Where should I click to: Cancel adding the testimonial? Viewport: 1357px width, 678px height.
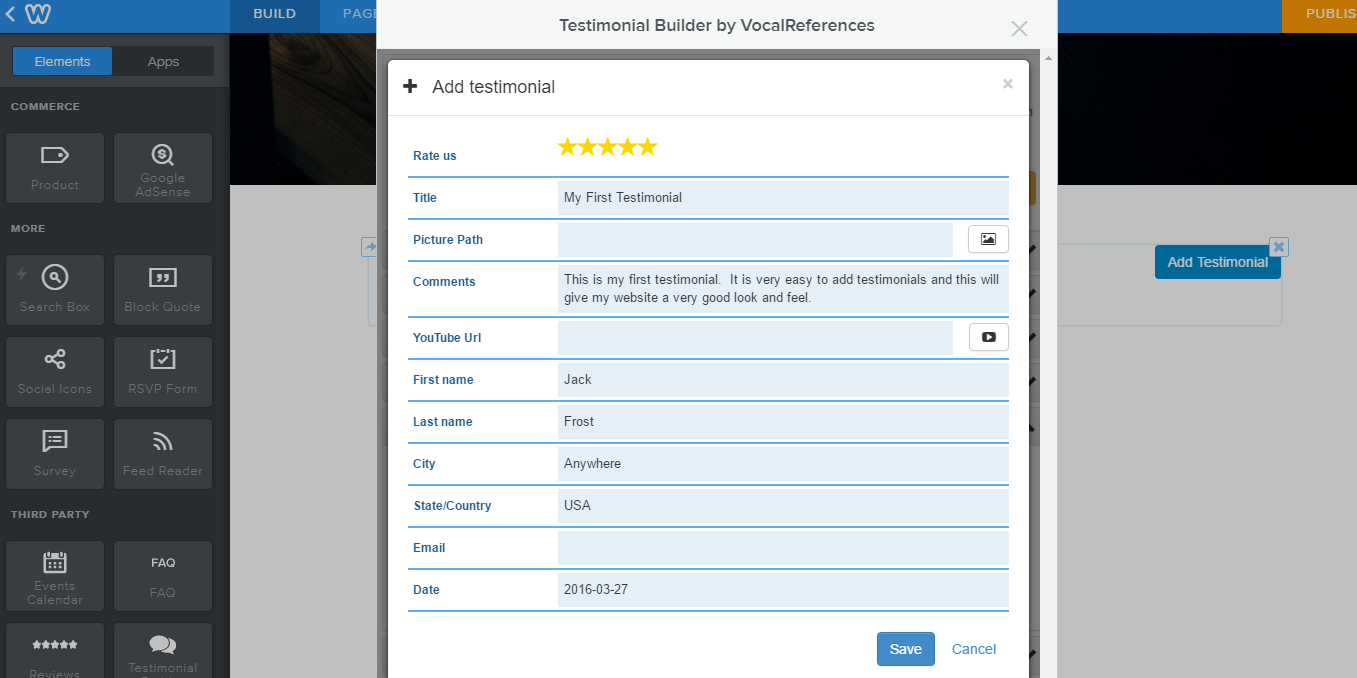[974, 649]
